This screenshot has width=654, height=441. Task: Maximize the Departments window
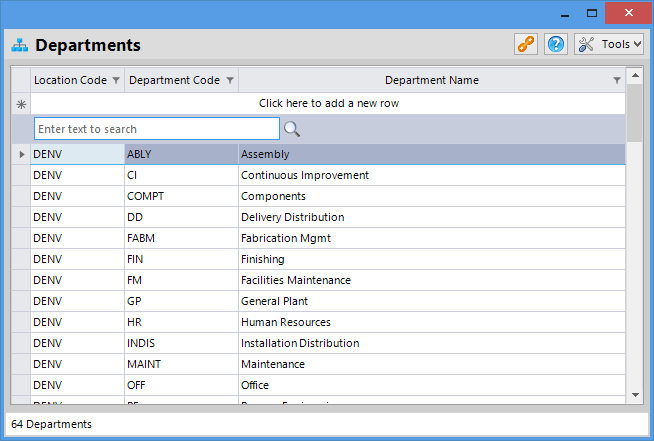592,12
